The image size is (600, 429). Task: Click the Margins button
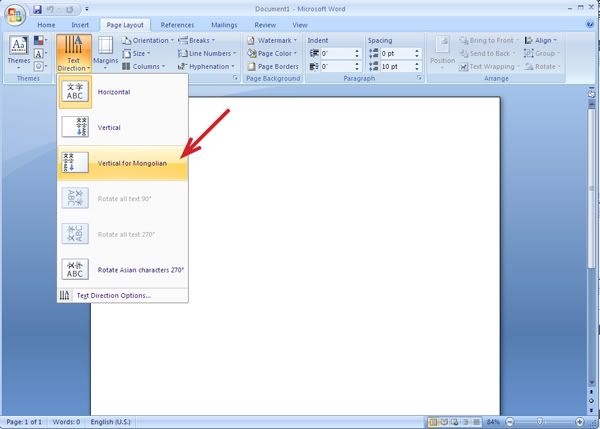105,53
